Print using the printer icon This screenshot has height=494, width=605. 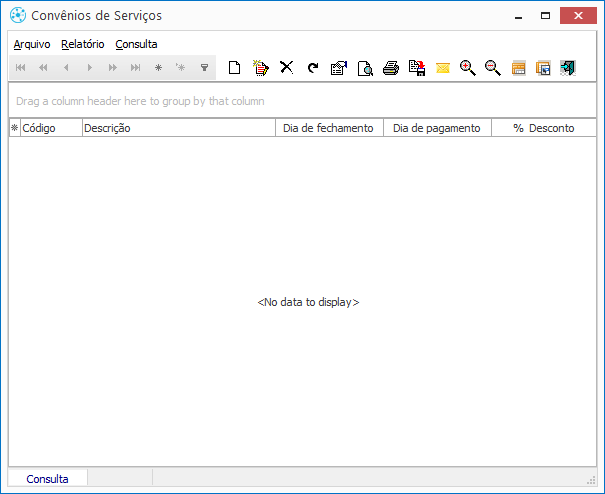[391, 68]
